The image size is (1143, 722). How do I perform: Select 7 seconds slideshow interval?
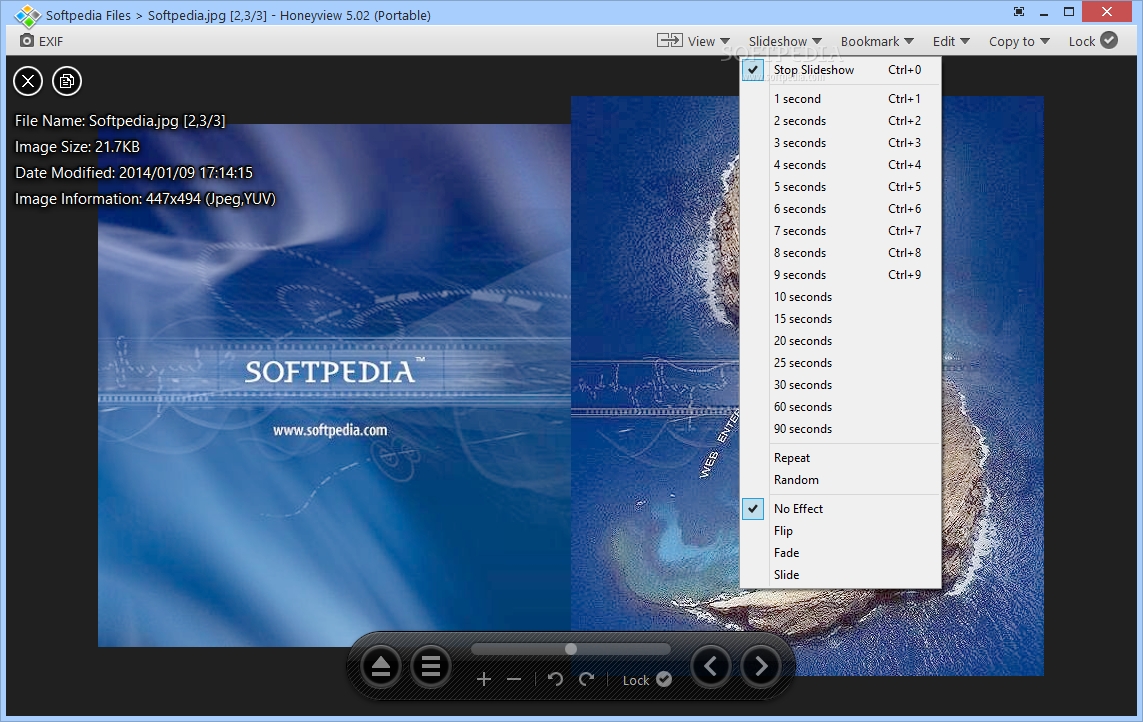[x=840, y=230]
